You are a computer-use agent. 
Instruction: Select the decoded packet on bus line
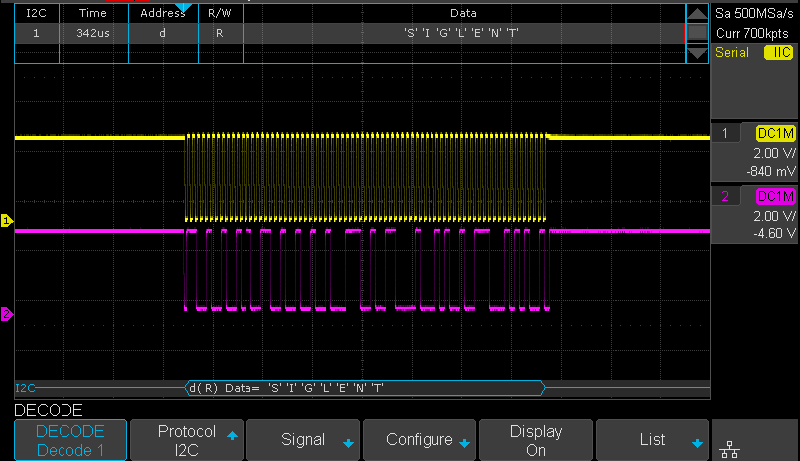(x=363, y=387)
